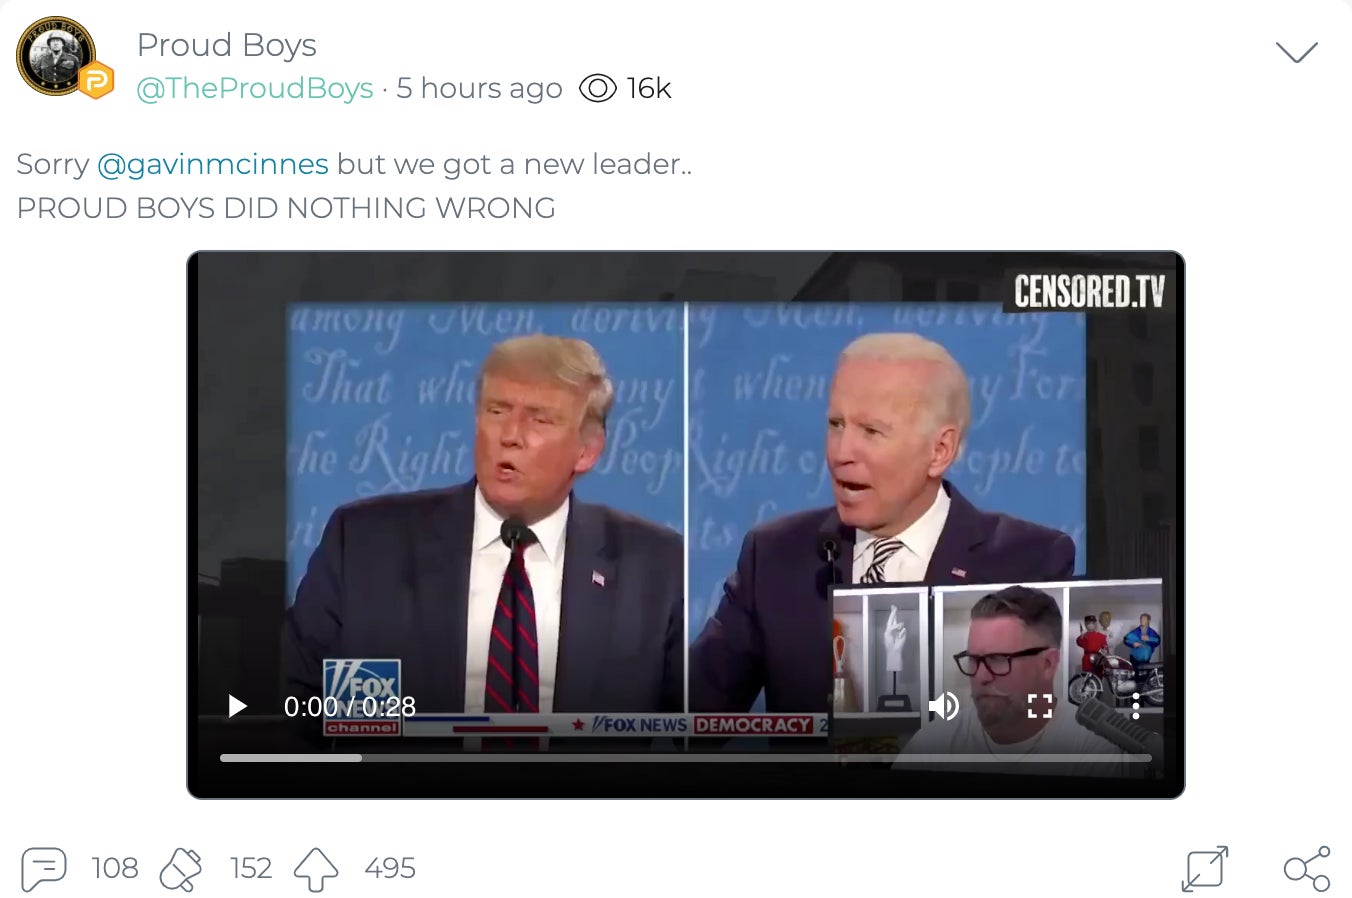Click the 495 upvotes count
1352x898 pixels.
390,868
